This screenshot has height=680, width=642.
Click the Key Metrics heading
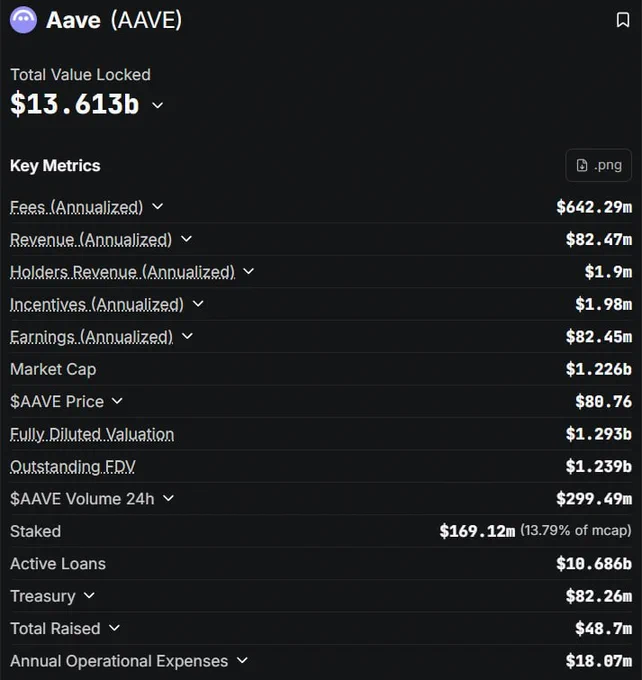(55, 166)
